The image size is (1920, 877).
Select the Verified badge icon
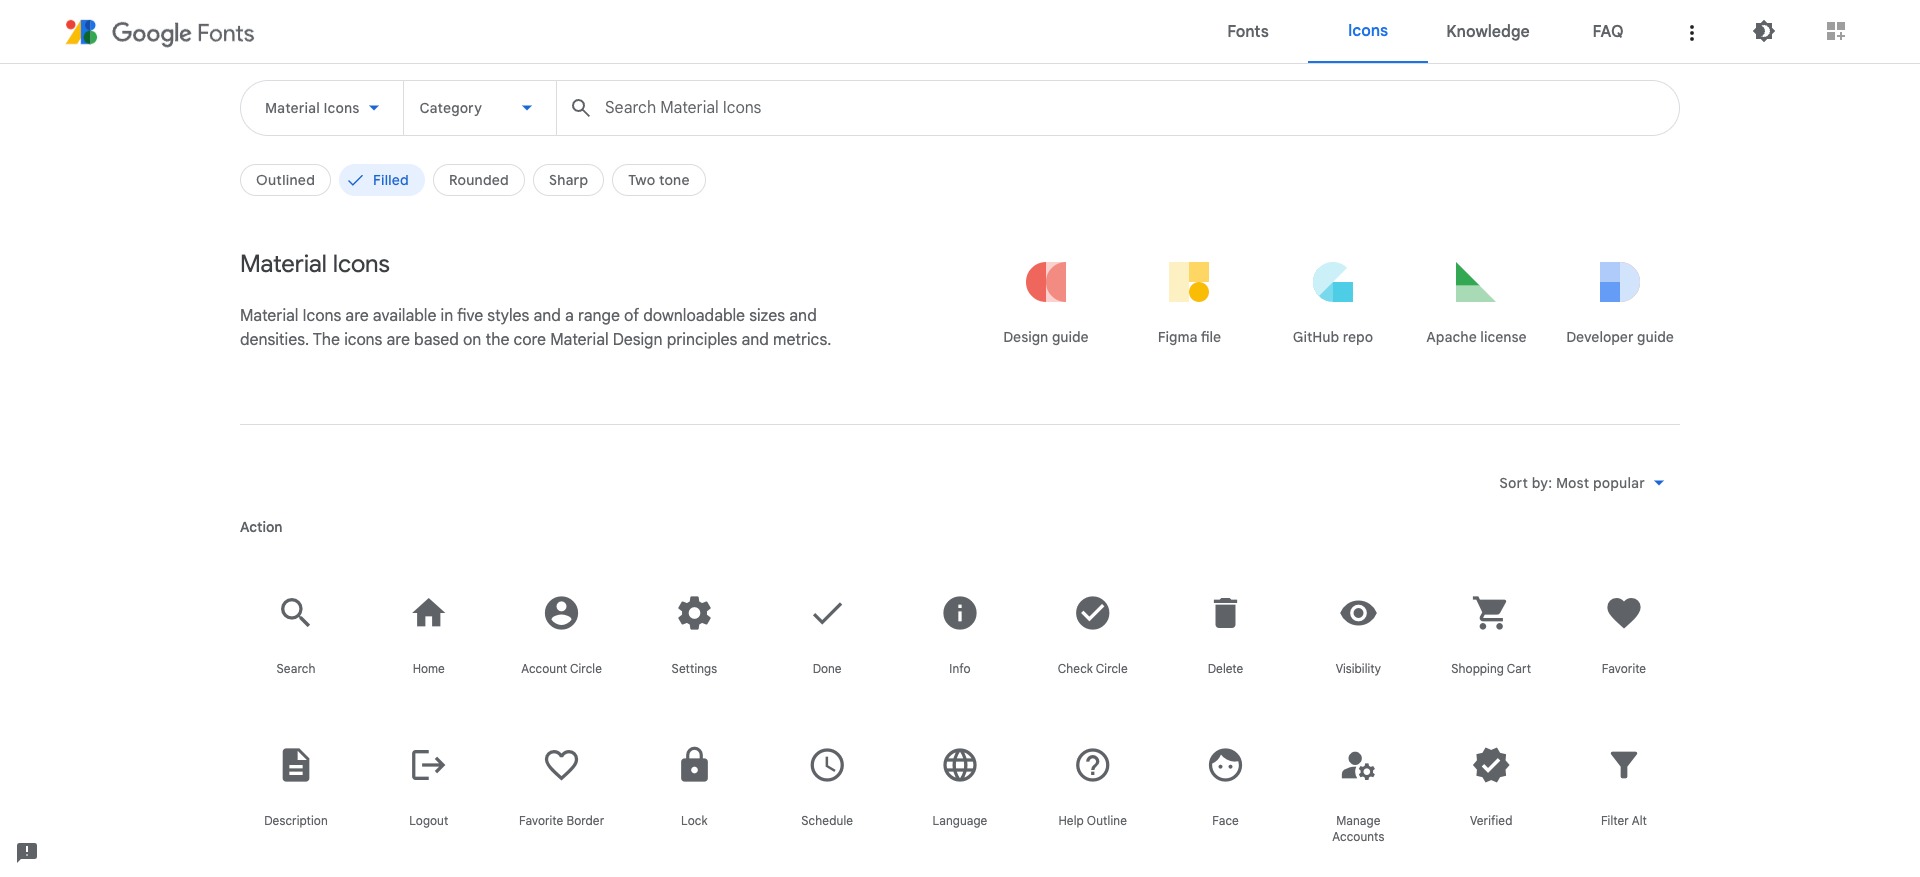1491,765
